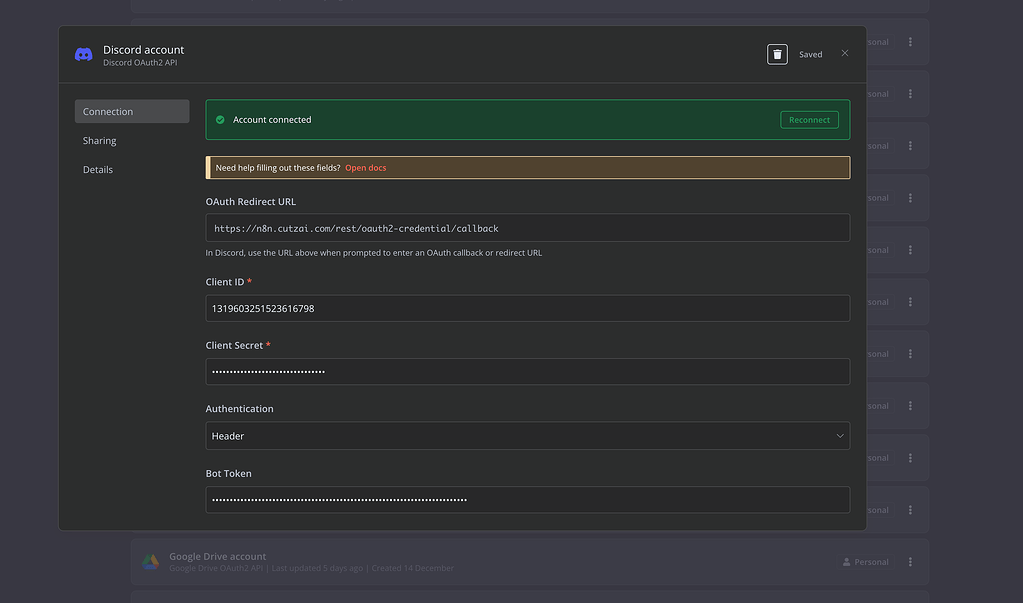This screenshot has height=603, width=1023.
Task: Click the Discord logo icon in modal header
Action: [83, 54]
